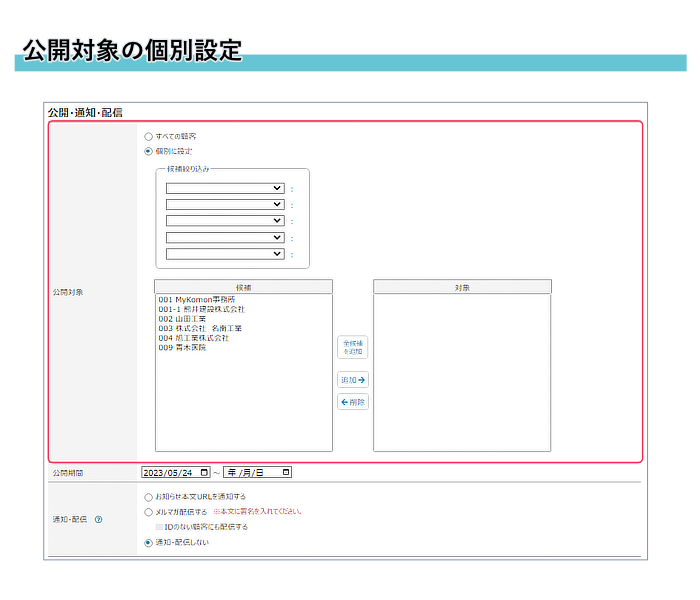Select the 個別に設定 radio button
The width and height of the screenshot is (700, 600).
tap(149, 152)
